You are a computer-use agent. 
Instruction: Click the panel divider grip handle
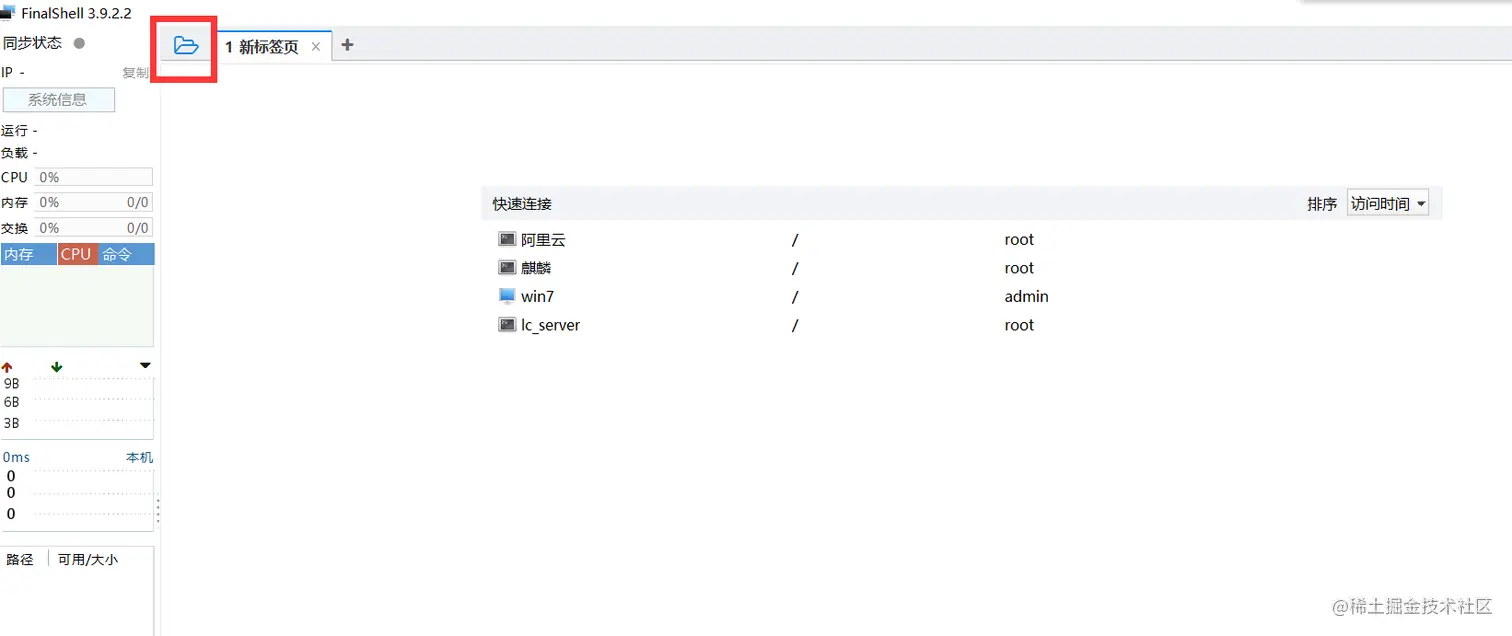(157, 512)
